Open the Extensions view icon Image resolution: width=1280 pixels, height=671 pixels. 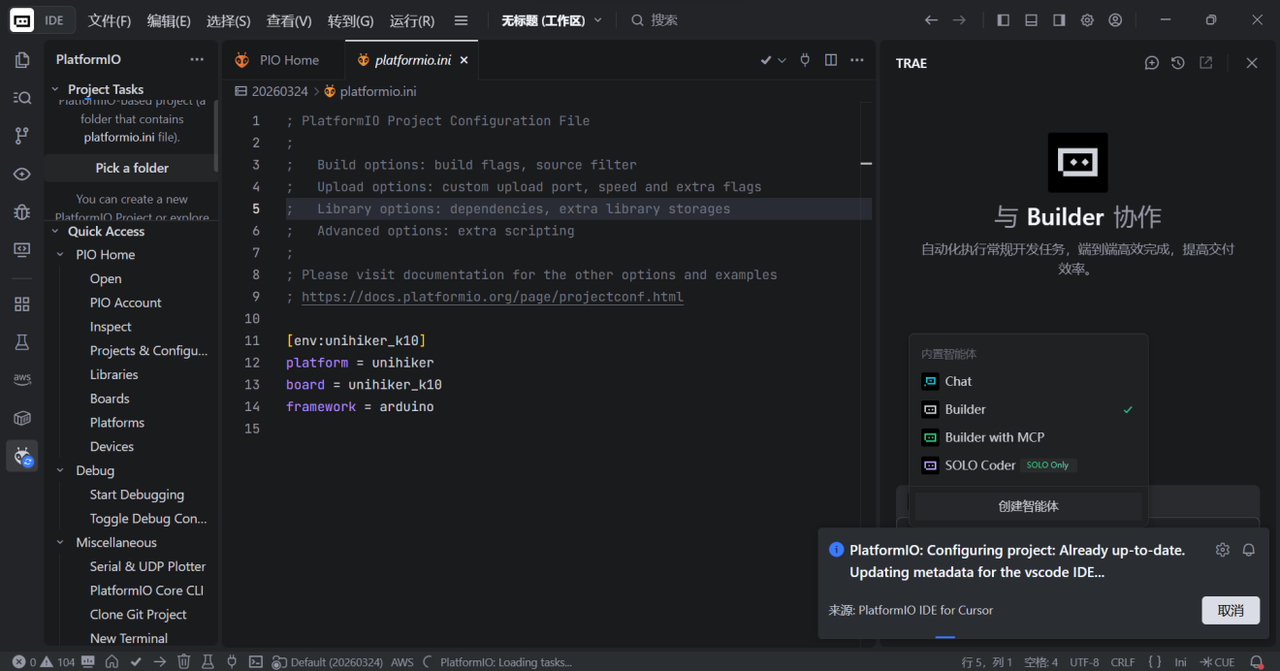pyautogui.click(x=22, y=304)
